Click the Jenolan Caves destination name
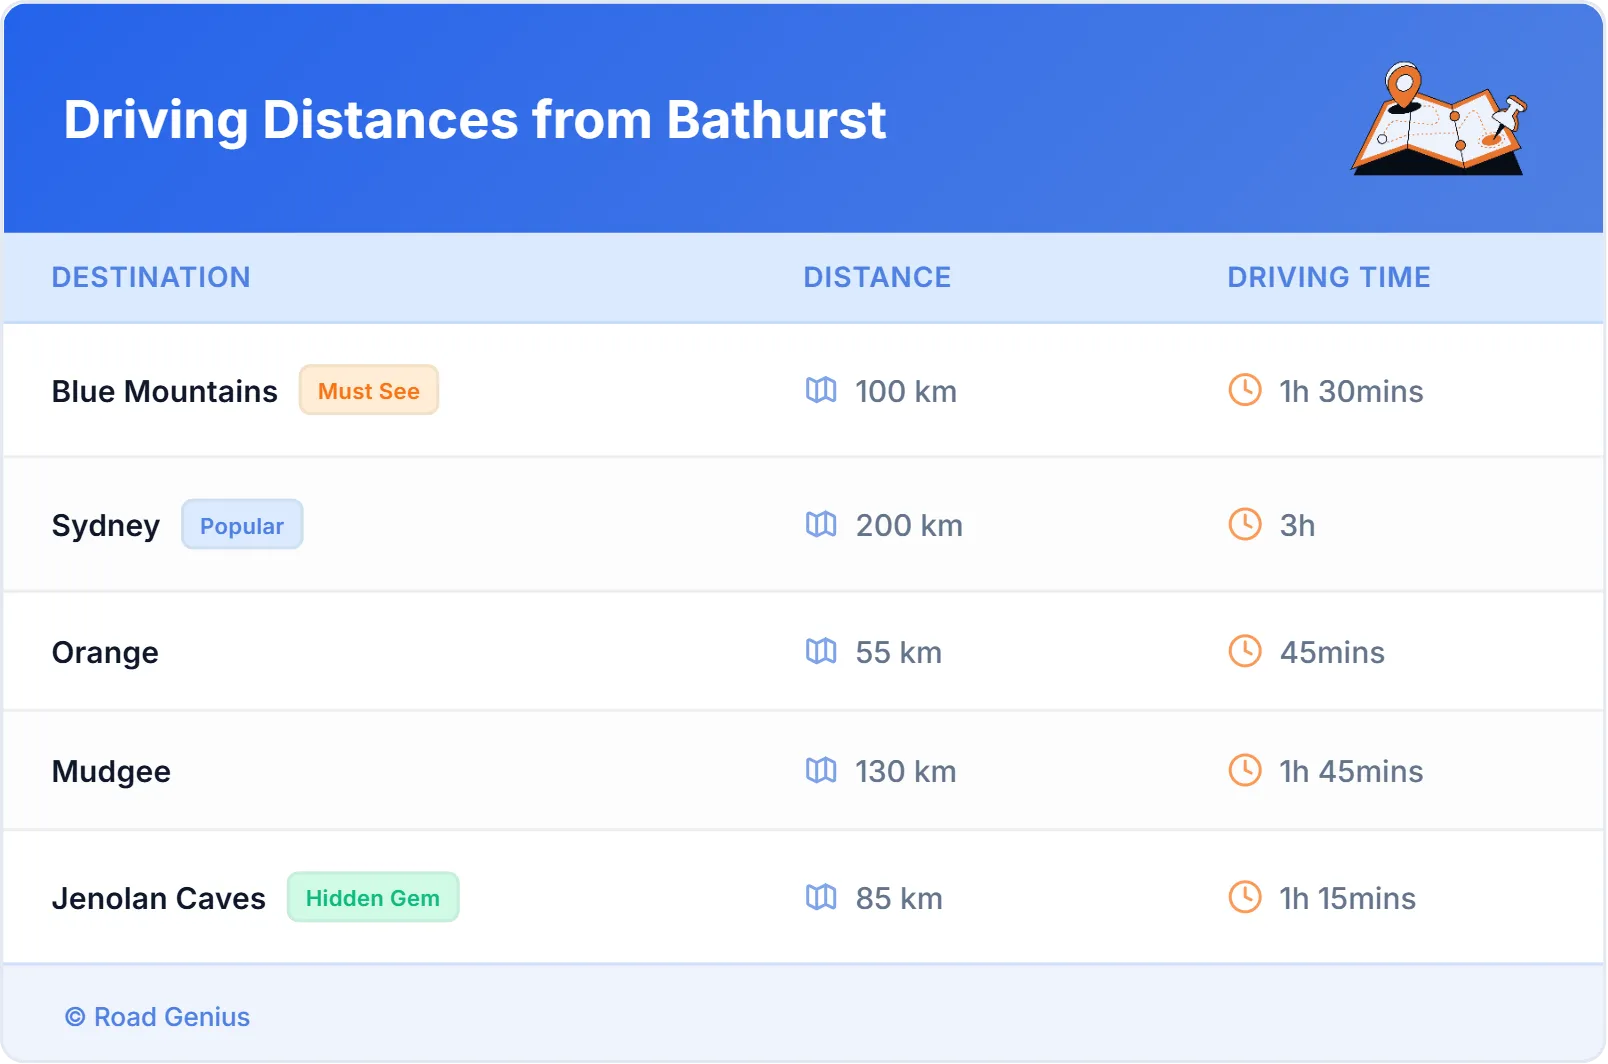Image resolution: width=1608 pixels, height=1064 pixels. 159,898
